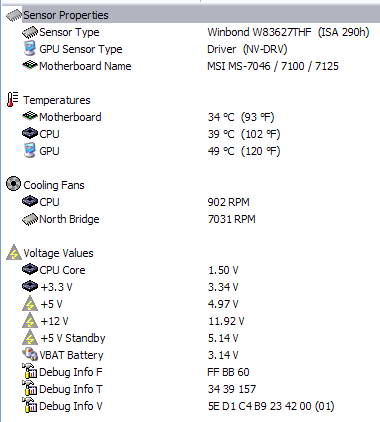380x422 pixels.
Task: Select the CPU Core voltage row
Action: coord(190,270)
